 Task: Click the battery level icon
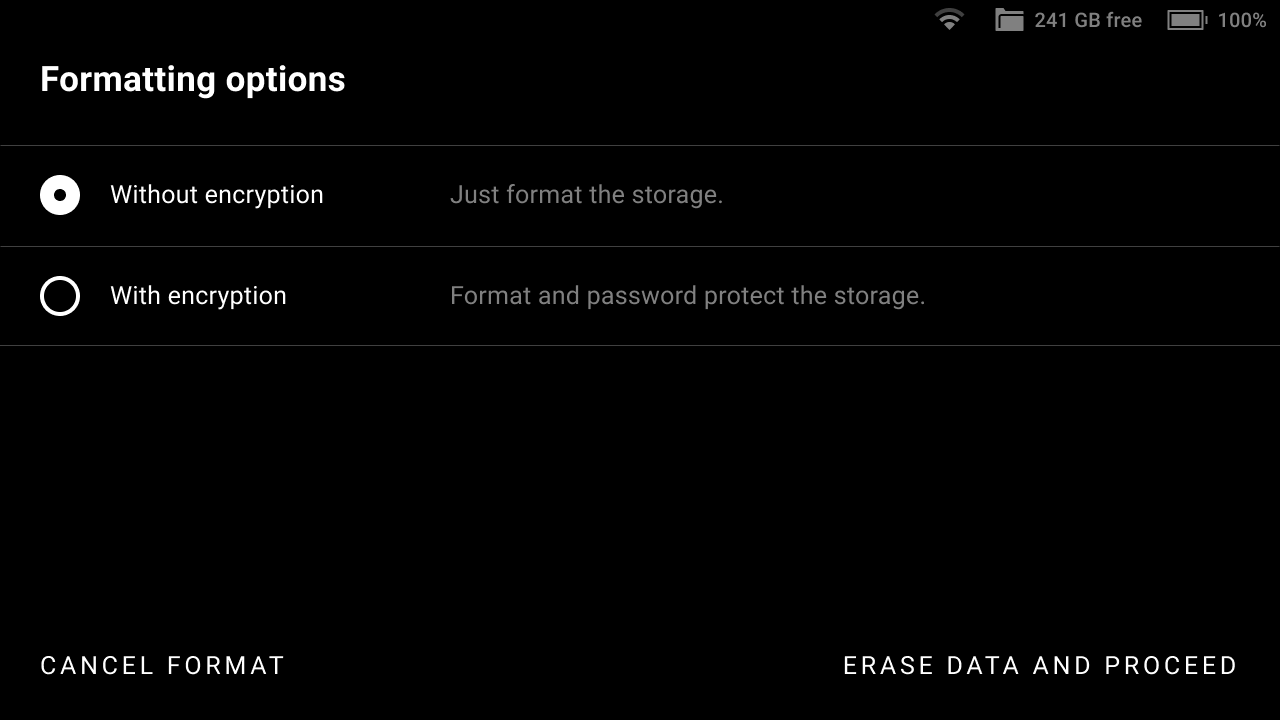tap(1186, 20)
